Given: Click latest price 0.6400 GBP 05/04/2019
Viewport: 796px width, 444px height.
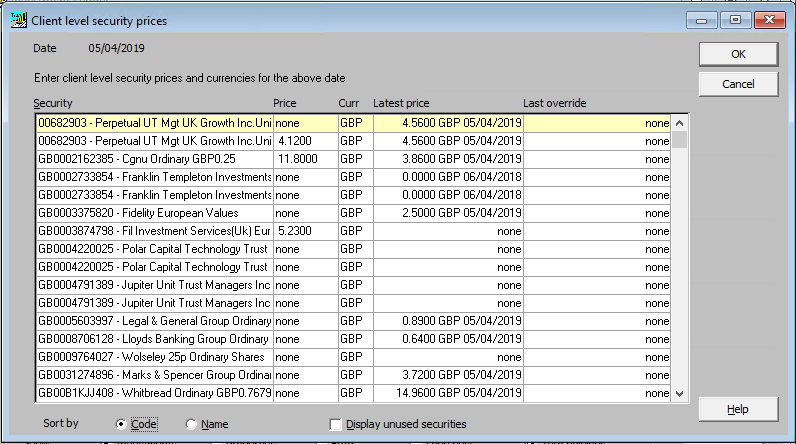Looking at the screenshot, I should pyautogui.click(x=448, y=339).
